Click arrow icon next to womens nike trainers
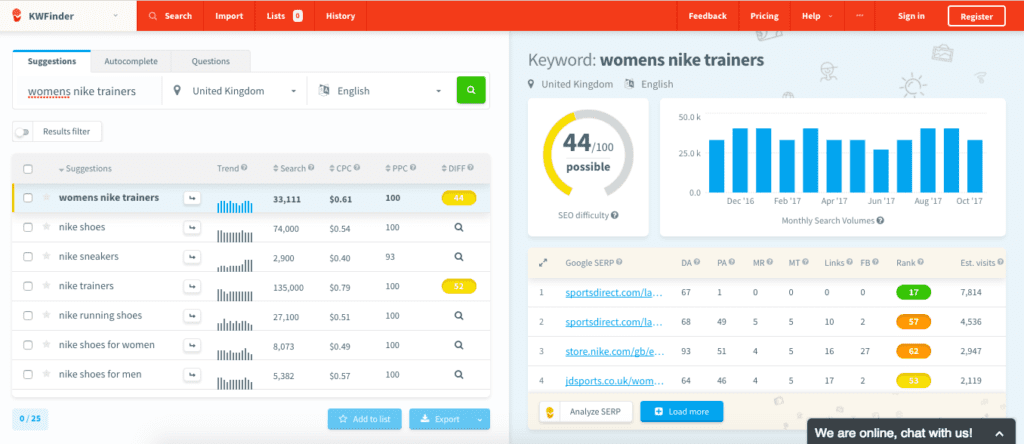The image size is (1024, 444). [x=192, y=198]
